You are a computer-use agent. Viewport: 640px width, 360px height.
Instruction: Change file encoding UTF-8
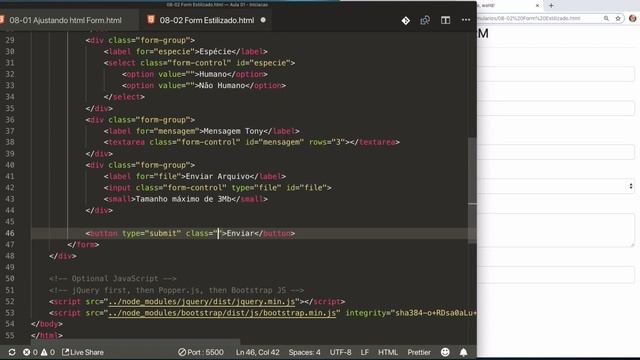tap(340, 352)
